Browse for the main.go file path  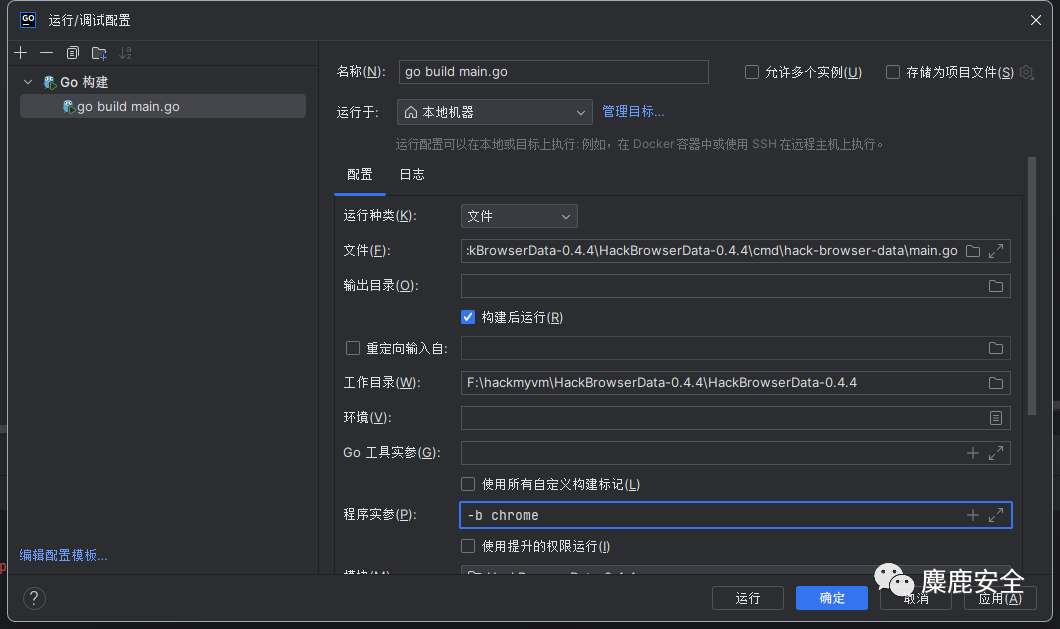[971, 250]
